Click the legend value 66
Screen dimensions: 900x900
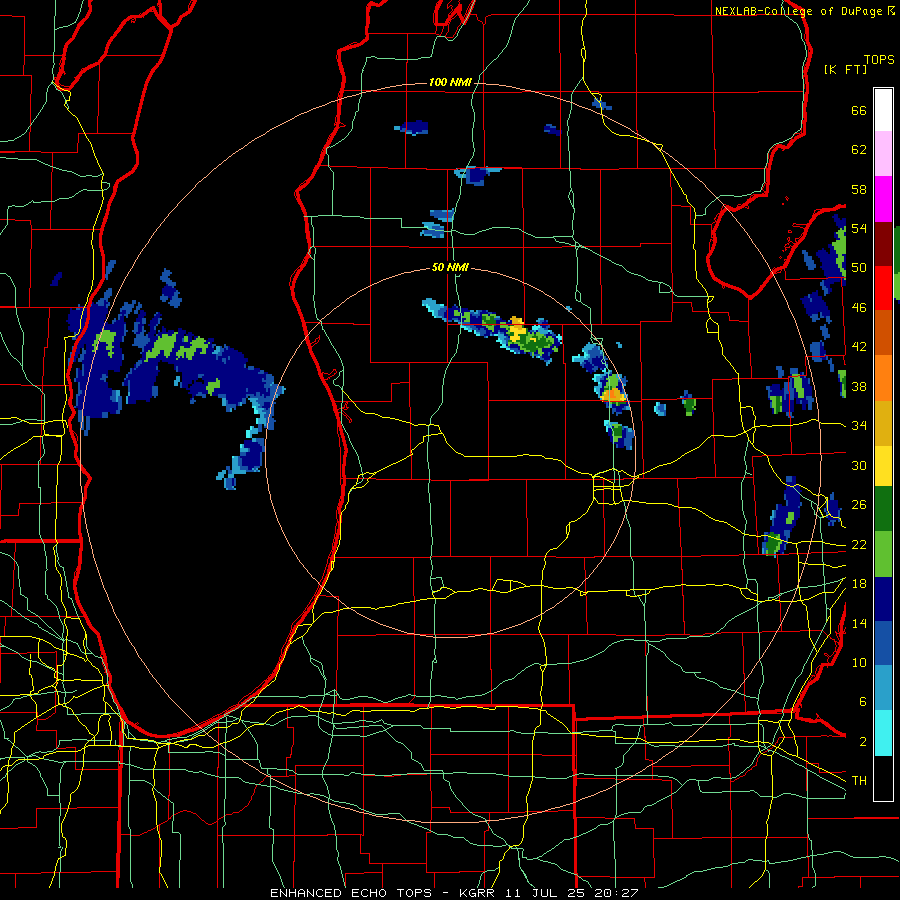[859, 111]
